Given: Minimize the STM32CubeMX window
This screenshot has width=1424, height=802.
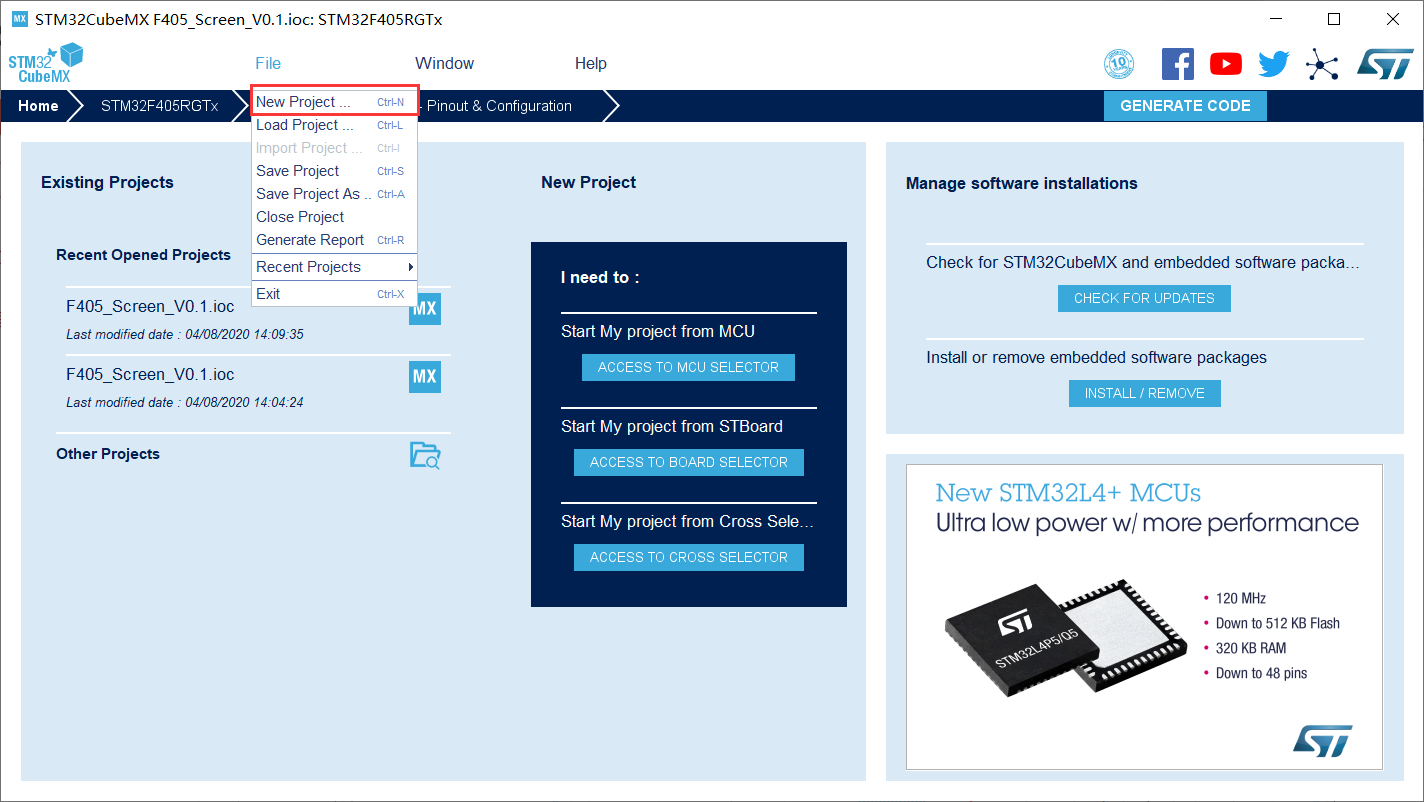Looking at the screenshot, I should (x=1275, y=19).
